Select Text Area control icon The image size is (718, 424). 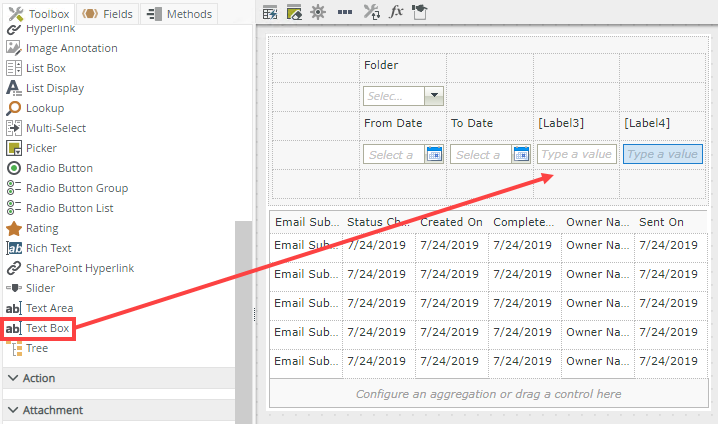coord(14,308)
